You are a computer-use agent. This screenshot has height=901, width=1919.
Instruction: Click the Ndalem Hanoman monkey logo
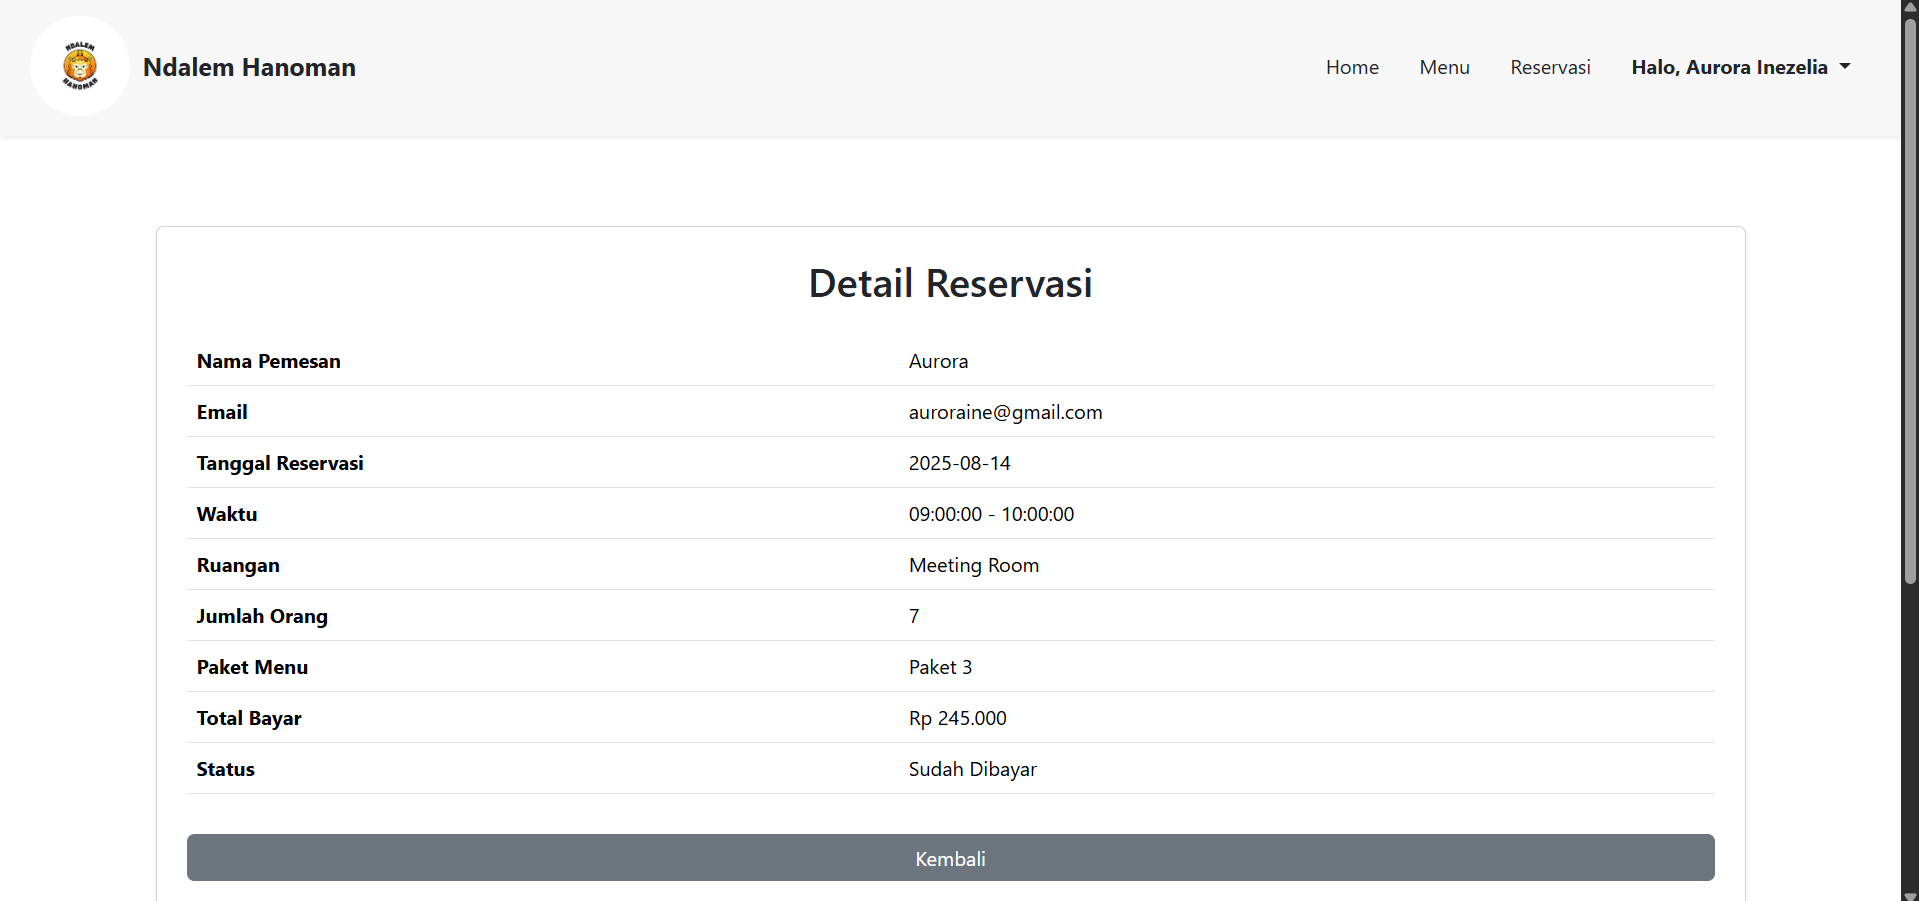click(x=80, y=66)
